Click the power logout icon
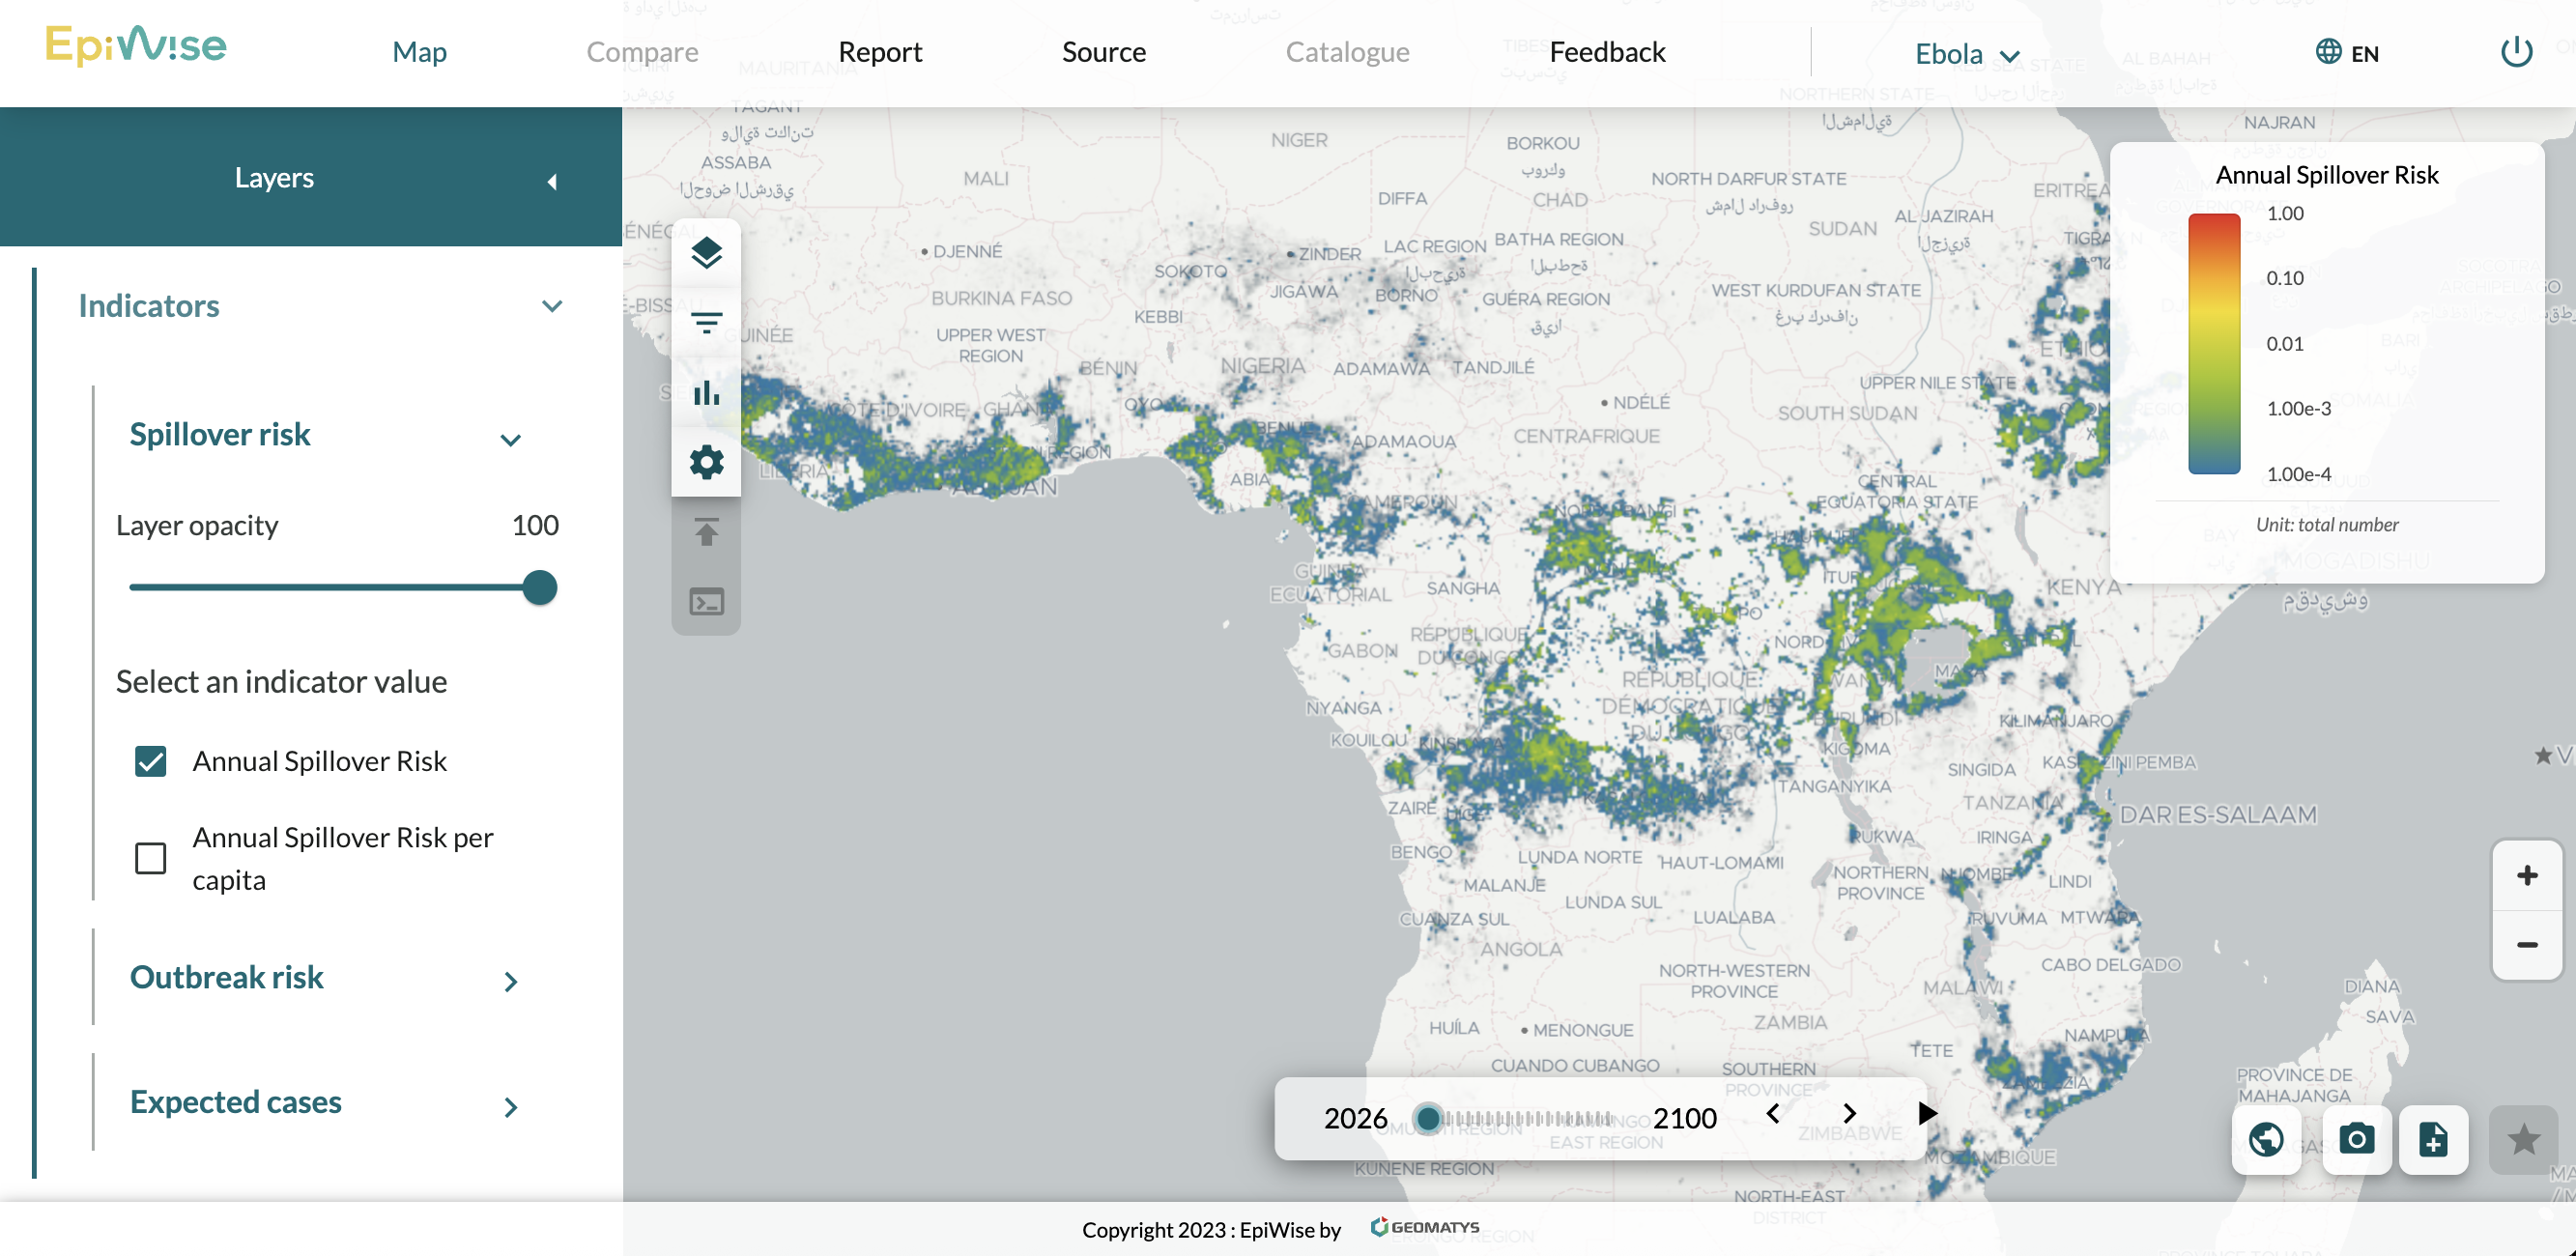The width and height of the screenshot is (2576, 1256). coord(2516,52)
